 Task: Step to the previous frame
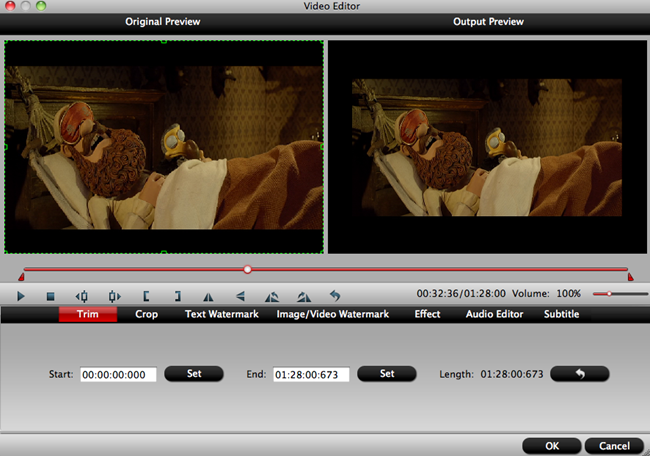pos(82,296)
